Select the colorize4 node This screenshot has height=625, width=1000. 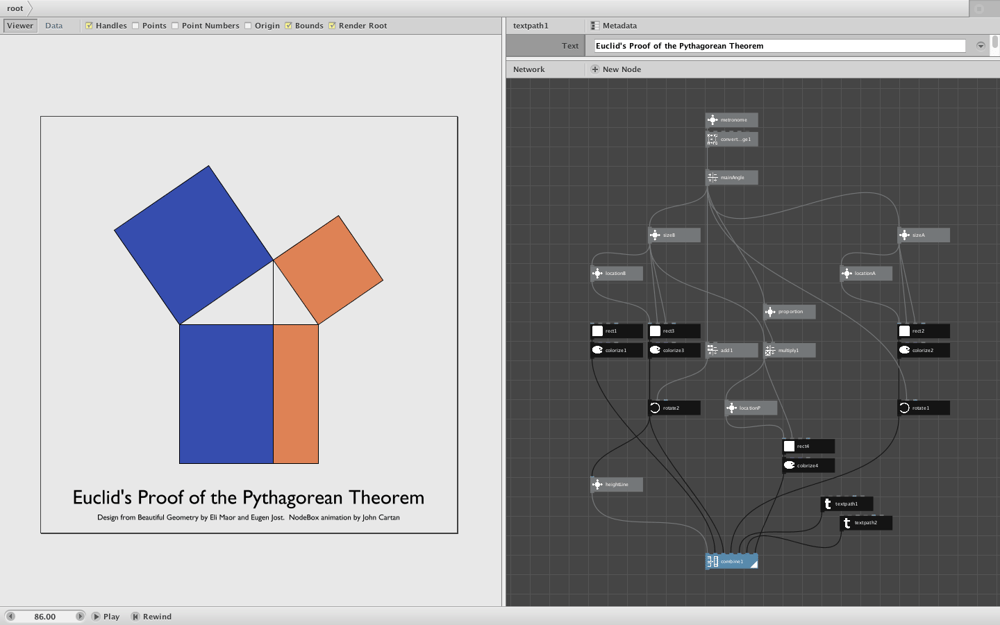click(x=808, y=466)
